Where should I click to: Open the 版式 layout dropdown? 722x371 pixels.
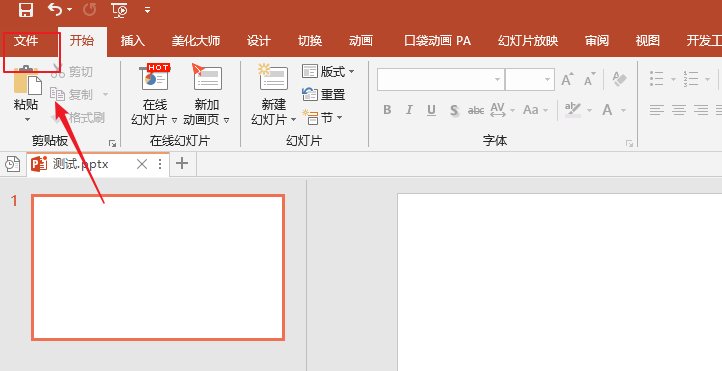328,71
